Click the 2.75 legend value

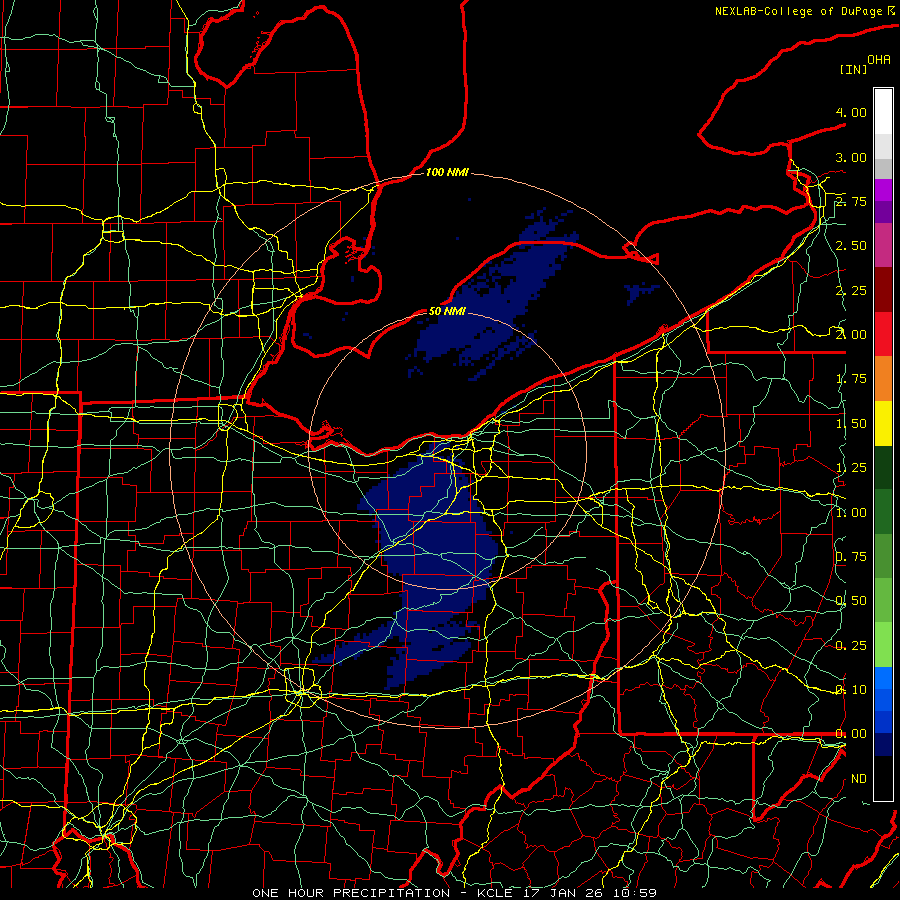tap(851, 201)
